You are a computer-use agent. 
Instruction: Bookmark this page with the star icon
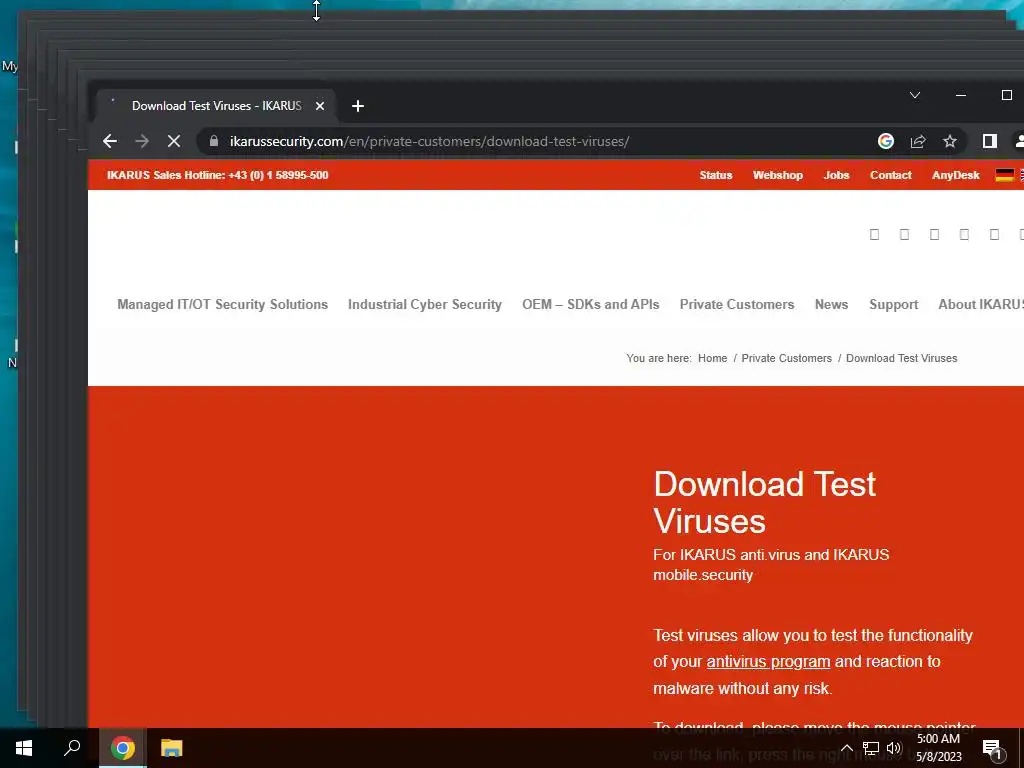pos(950,141)
